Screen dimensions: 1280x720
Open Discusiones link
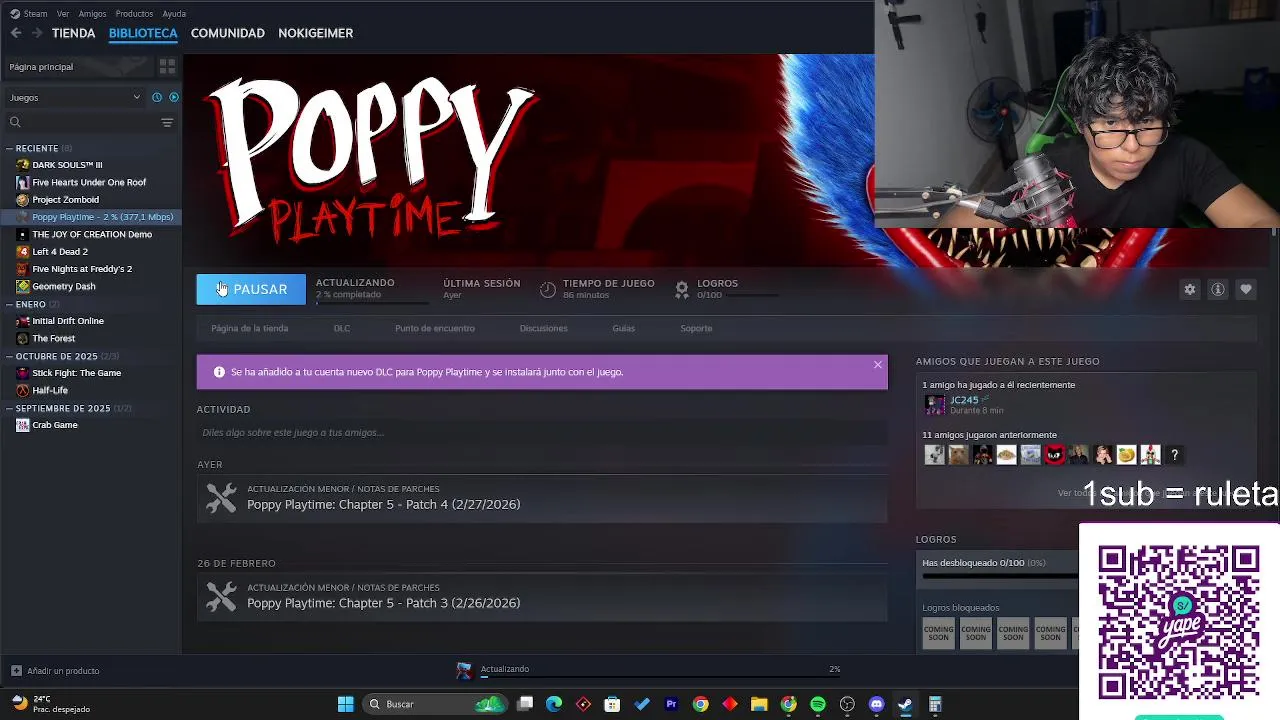pyautogui.click(x=543, y=328)
